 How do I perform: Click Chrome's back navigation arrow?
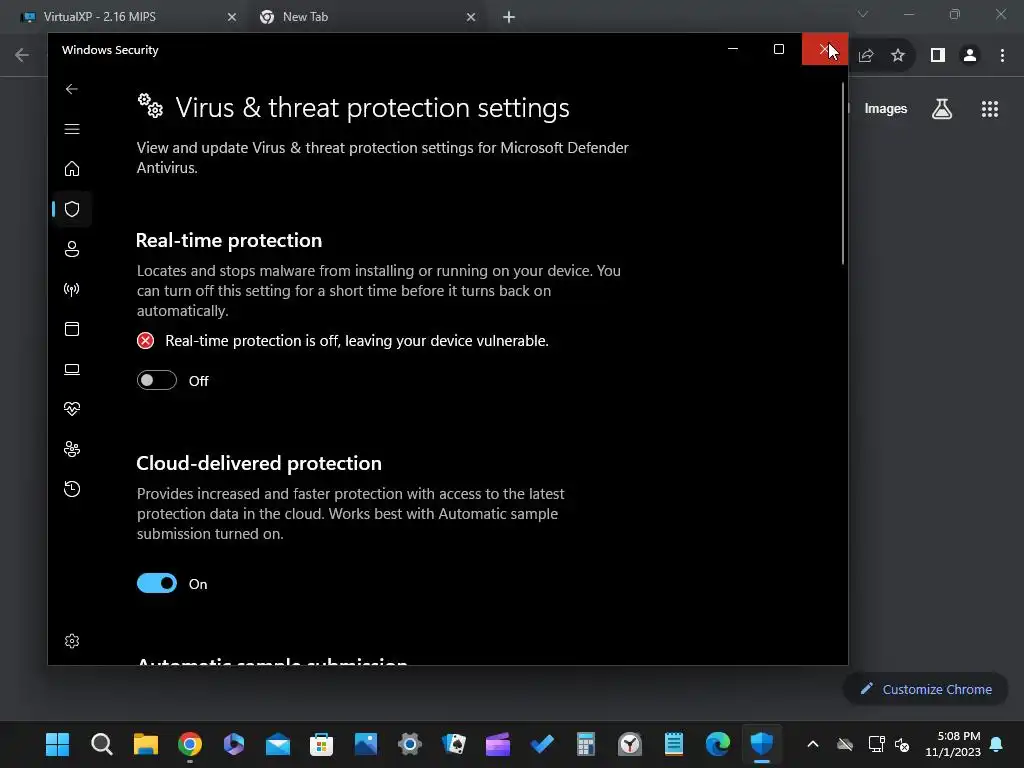click(22, 55)
